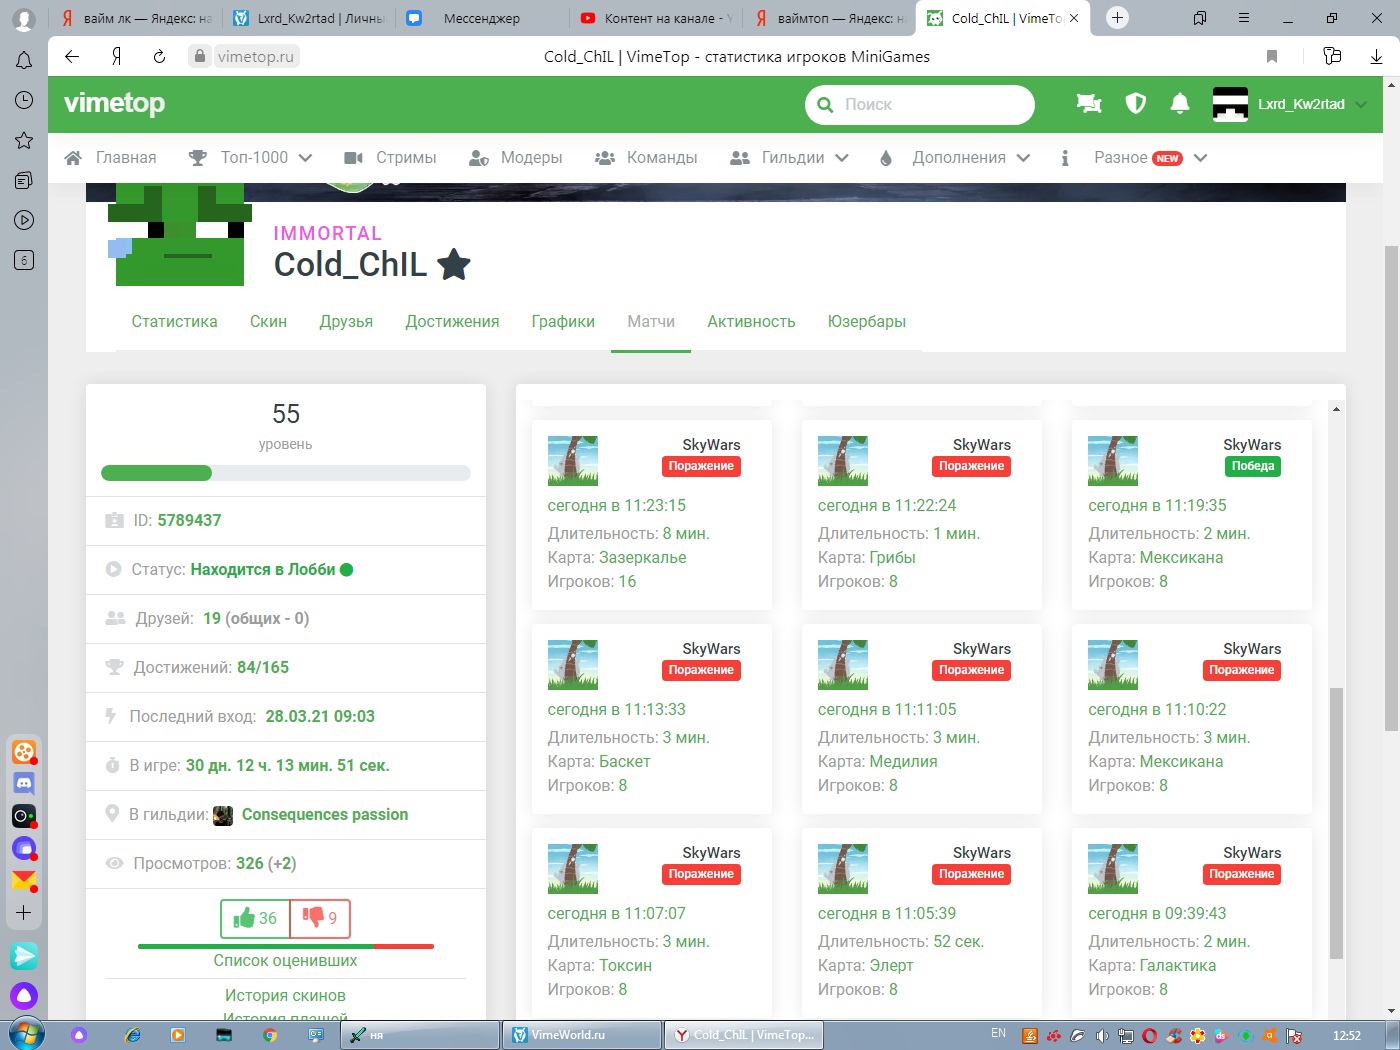Switch to the Статистика tab
The image size is (1400, 1050).
pos(174,321)
